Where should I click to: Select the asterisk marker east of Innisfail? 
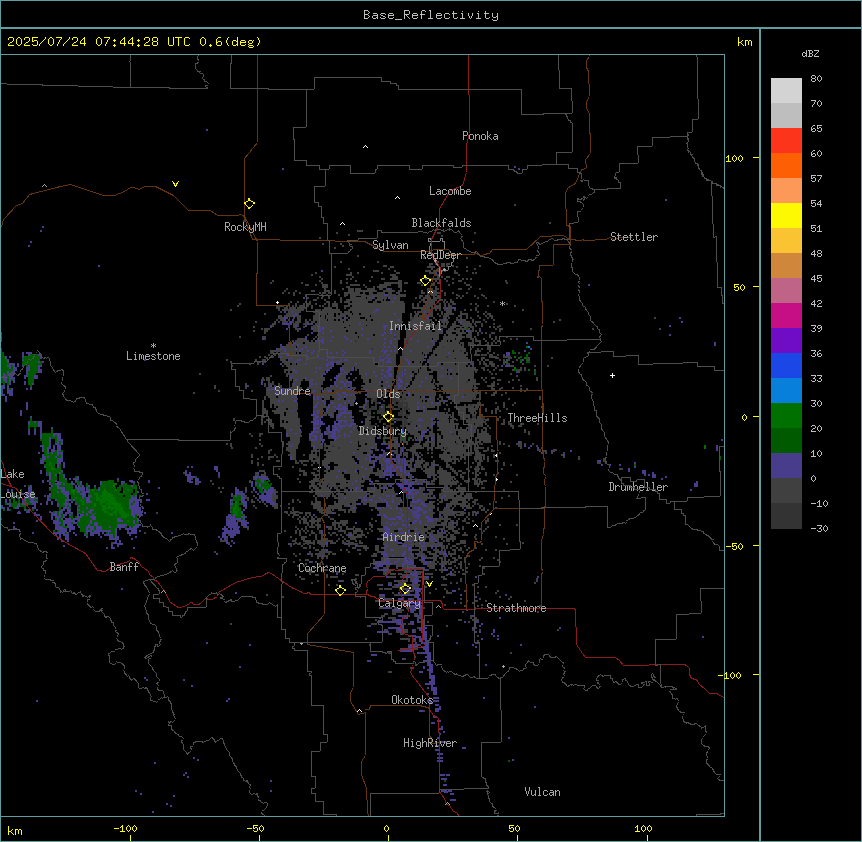502,303
